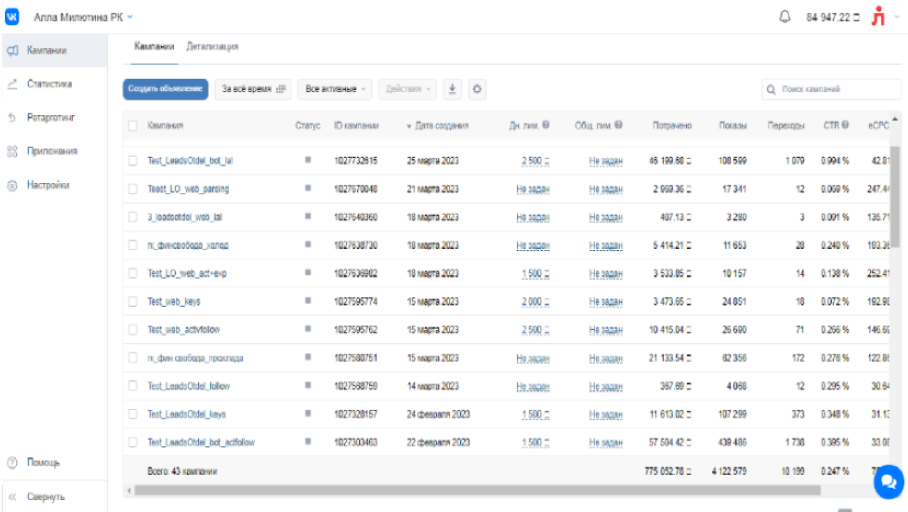The width and height of the screenshot is (908, 512).
Task: Toggle status icon of 3_leadsotdel_web_lal
Action: pos(308,217)
